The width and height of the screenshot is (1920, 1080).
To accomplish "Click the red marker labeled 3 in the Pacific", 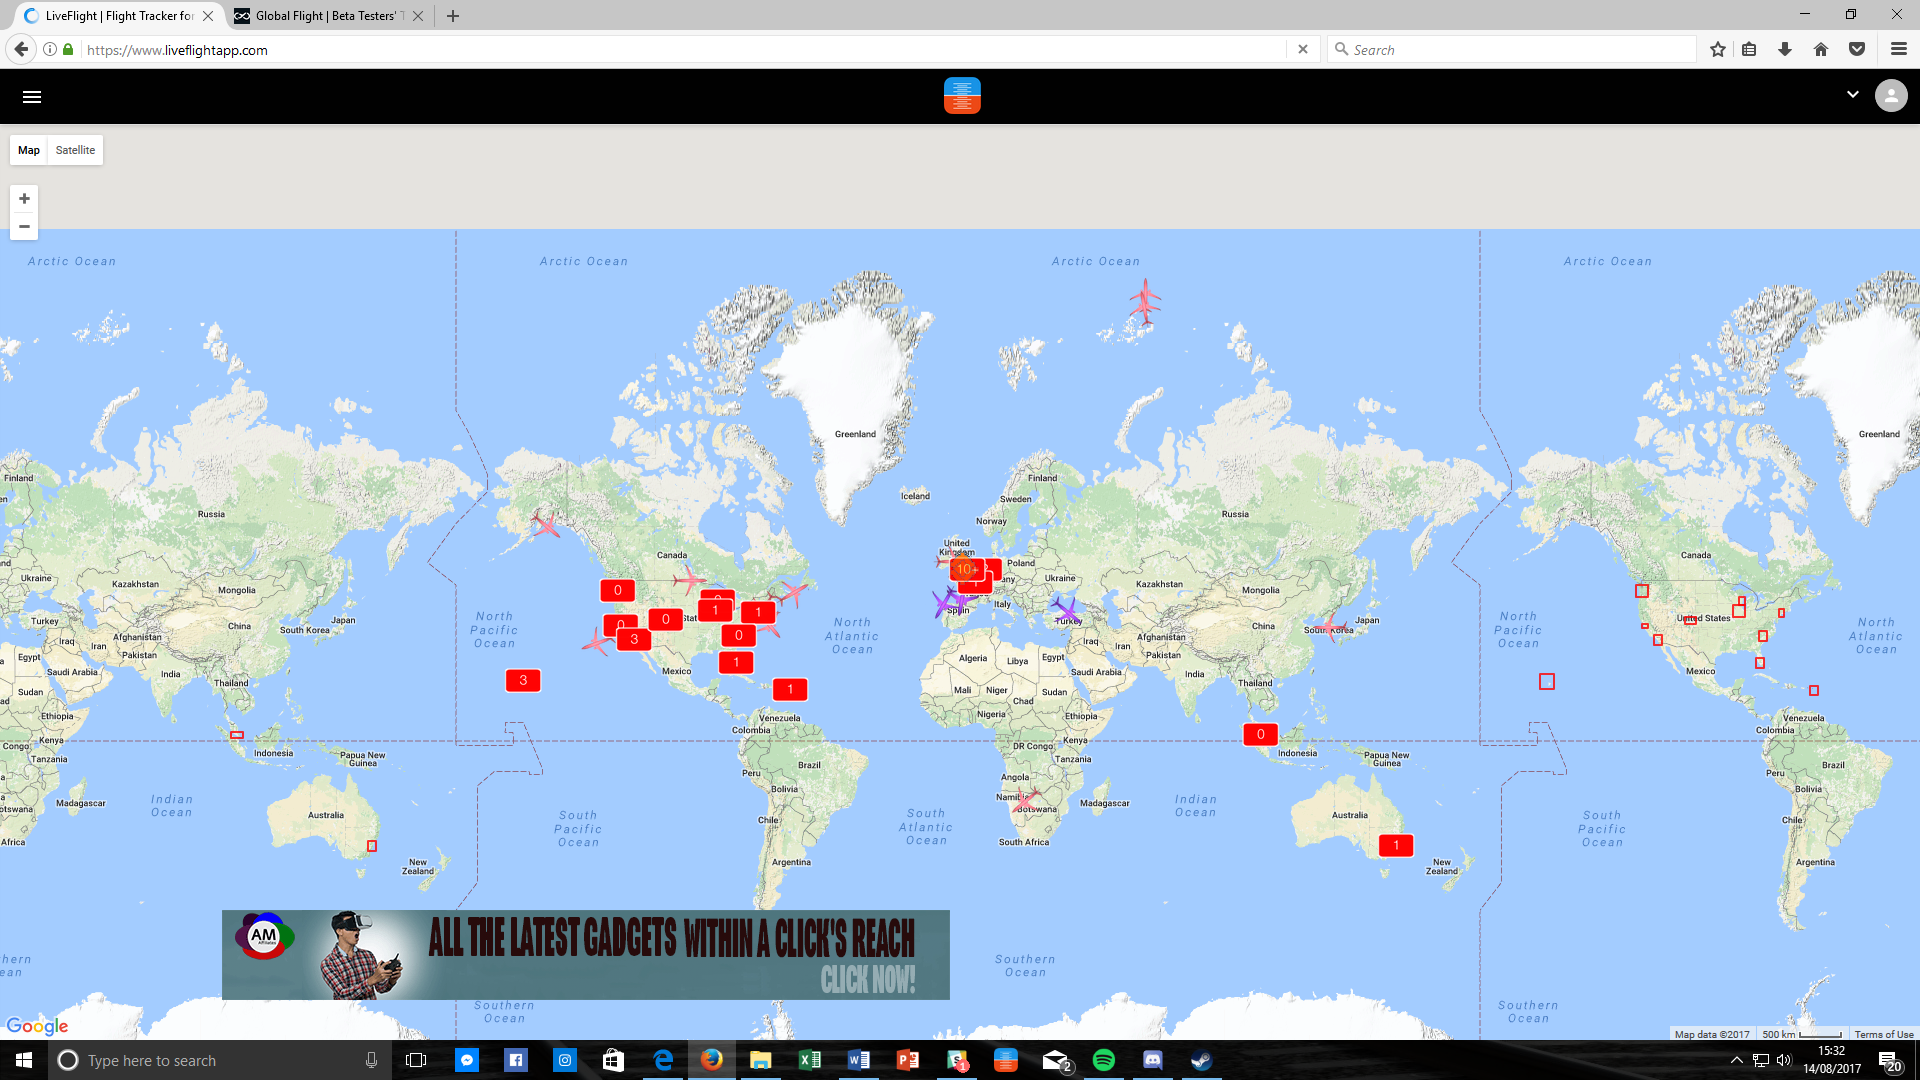I will (523, 681).
